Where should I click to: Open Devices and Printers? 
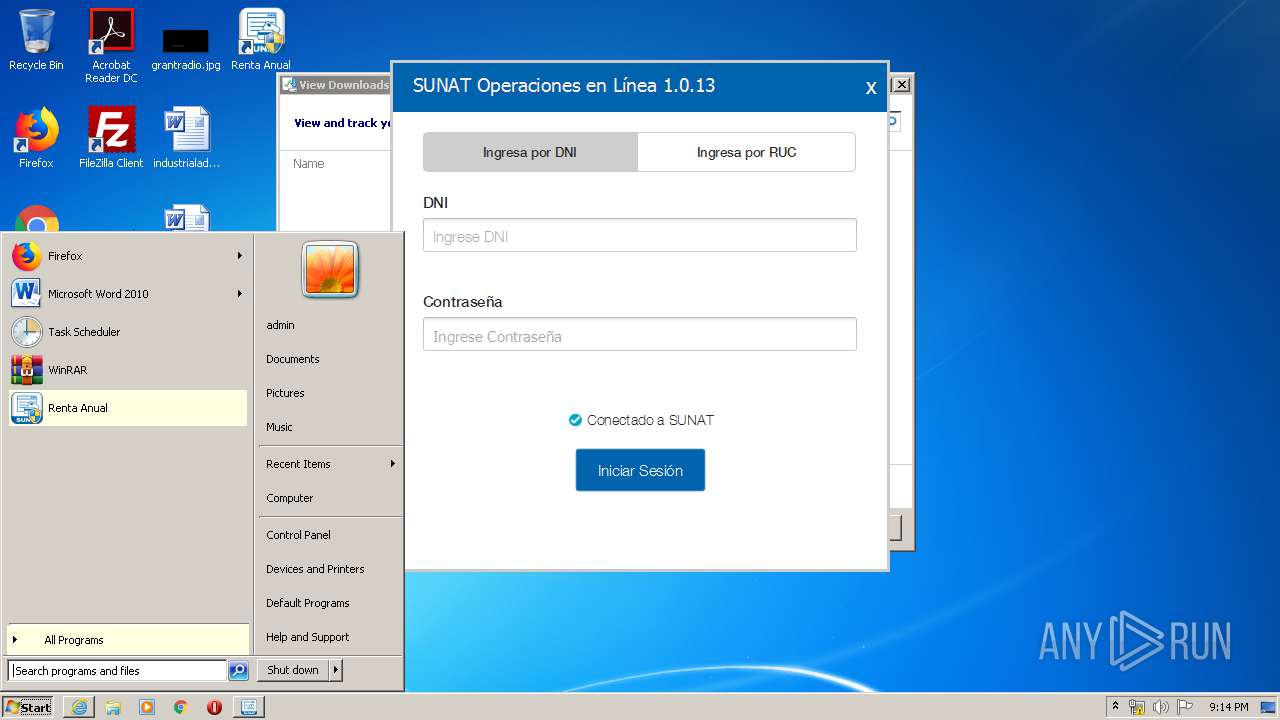(x=315, y=569)
